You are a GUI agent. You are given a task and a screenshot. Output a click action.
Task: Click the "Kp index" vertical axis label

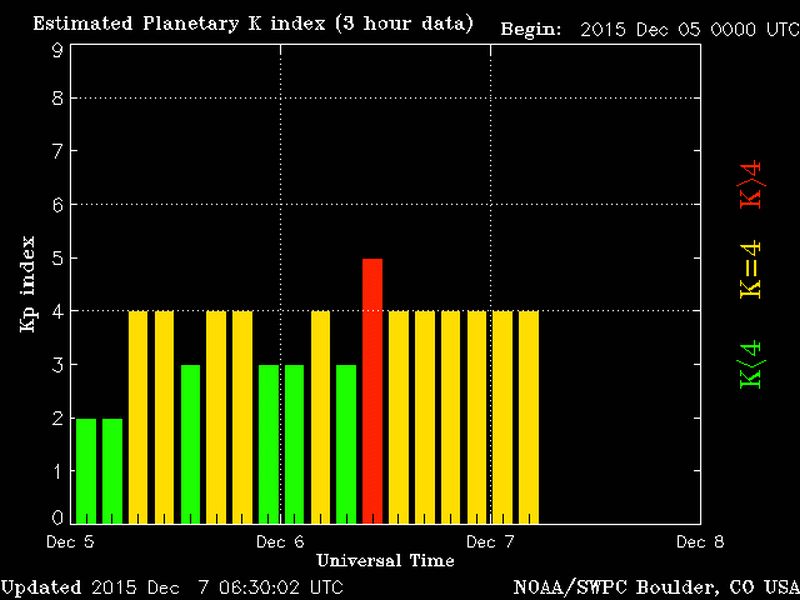click(28, 284)
